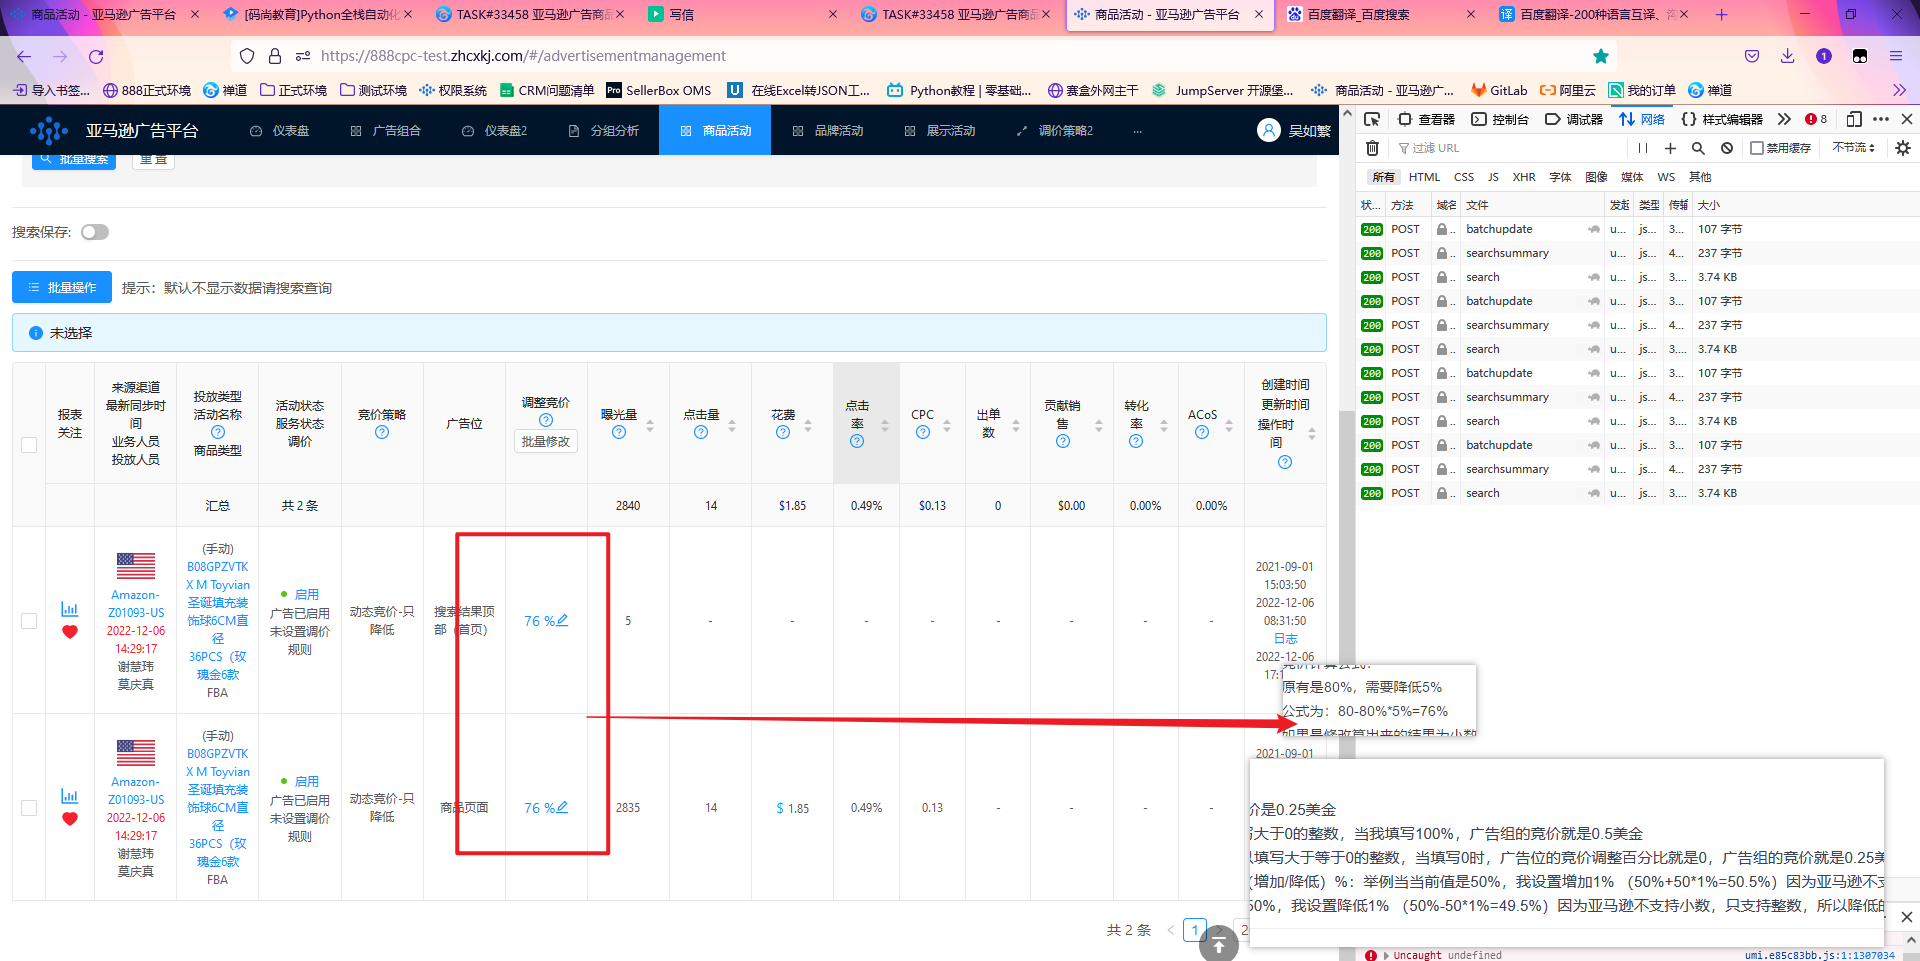Viewport: 1920px width, 961px height.
Task: Click the request blocking icon in DevTools
Action: click(1727, 148)
